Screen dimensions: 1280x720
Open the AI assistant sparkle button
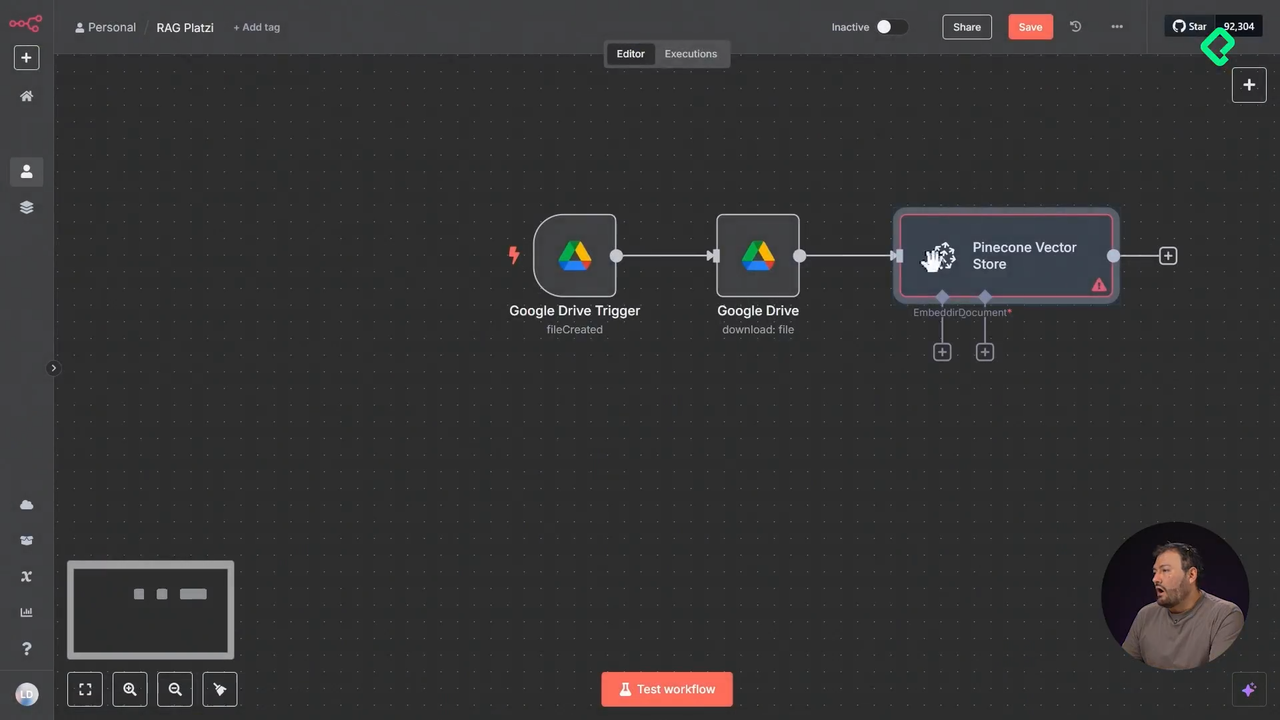(x=1248, y=689)
